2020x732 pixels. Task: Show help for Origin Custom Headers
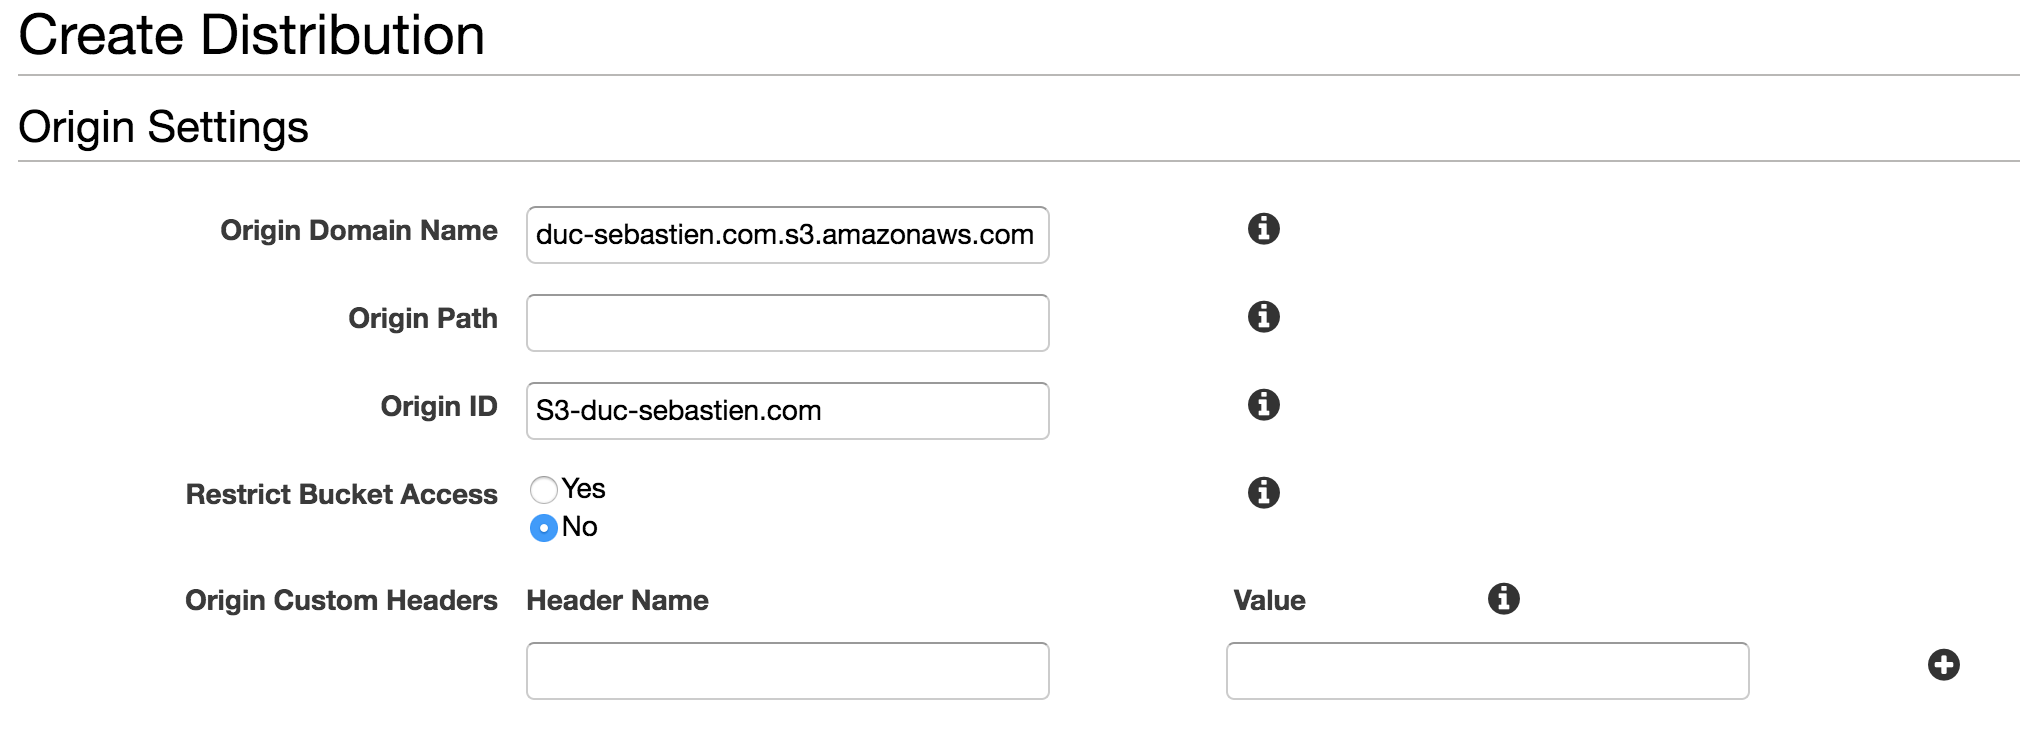point(1503,599)
